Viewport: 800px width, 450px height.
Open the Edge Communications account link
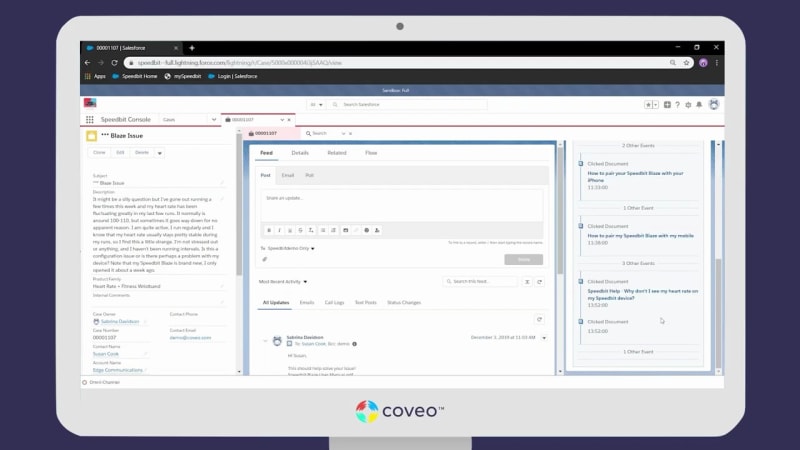tap(117, 370)
